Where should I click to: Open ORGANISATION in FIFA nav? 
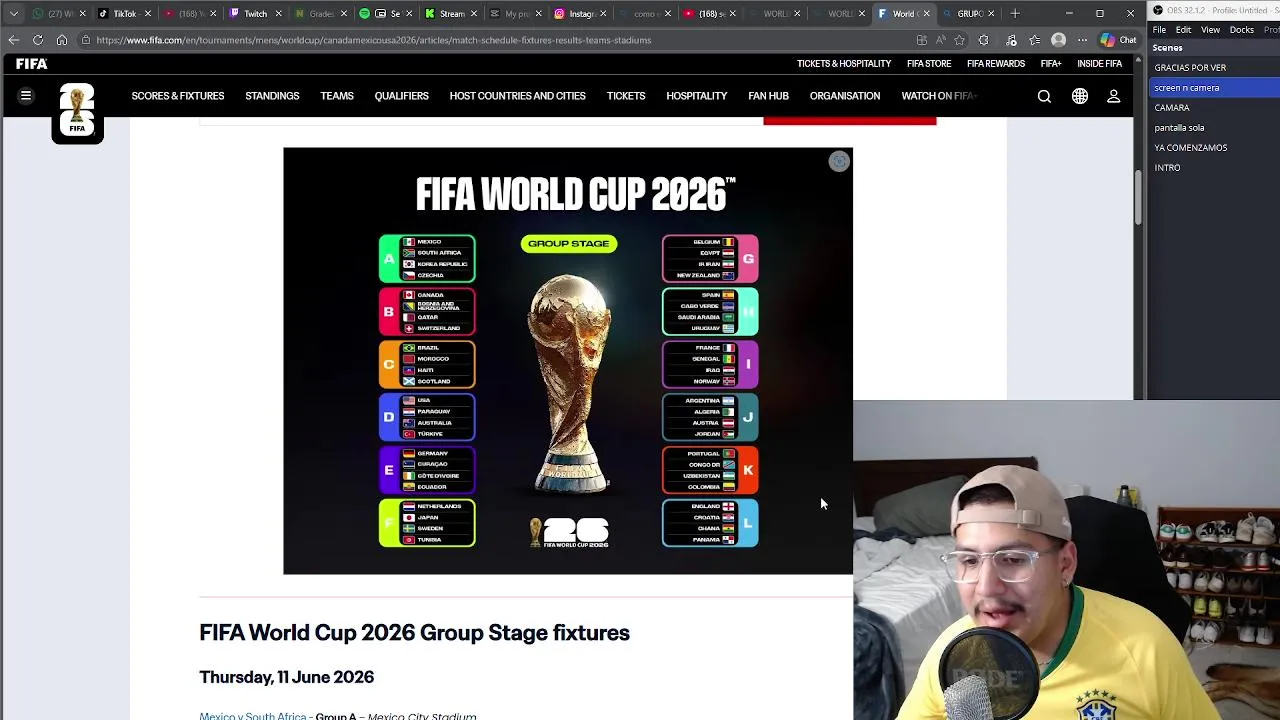845,96
